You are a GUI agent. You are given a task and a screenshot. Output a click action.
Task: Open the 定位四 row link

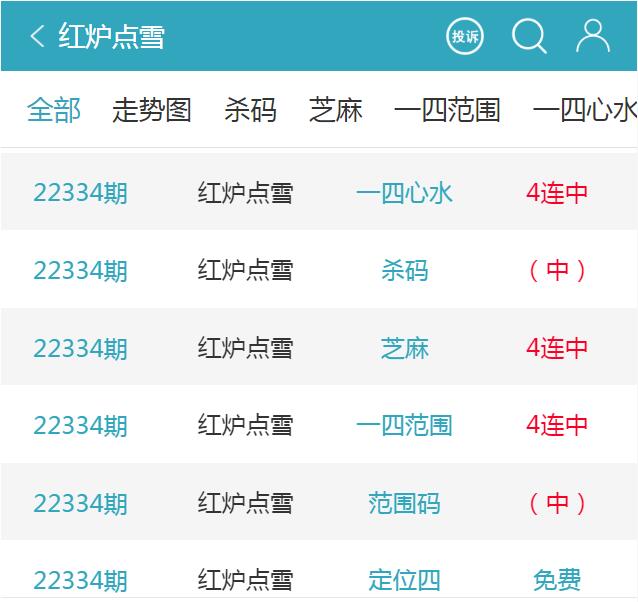pyautogui.click(x=404, y=580)
